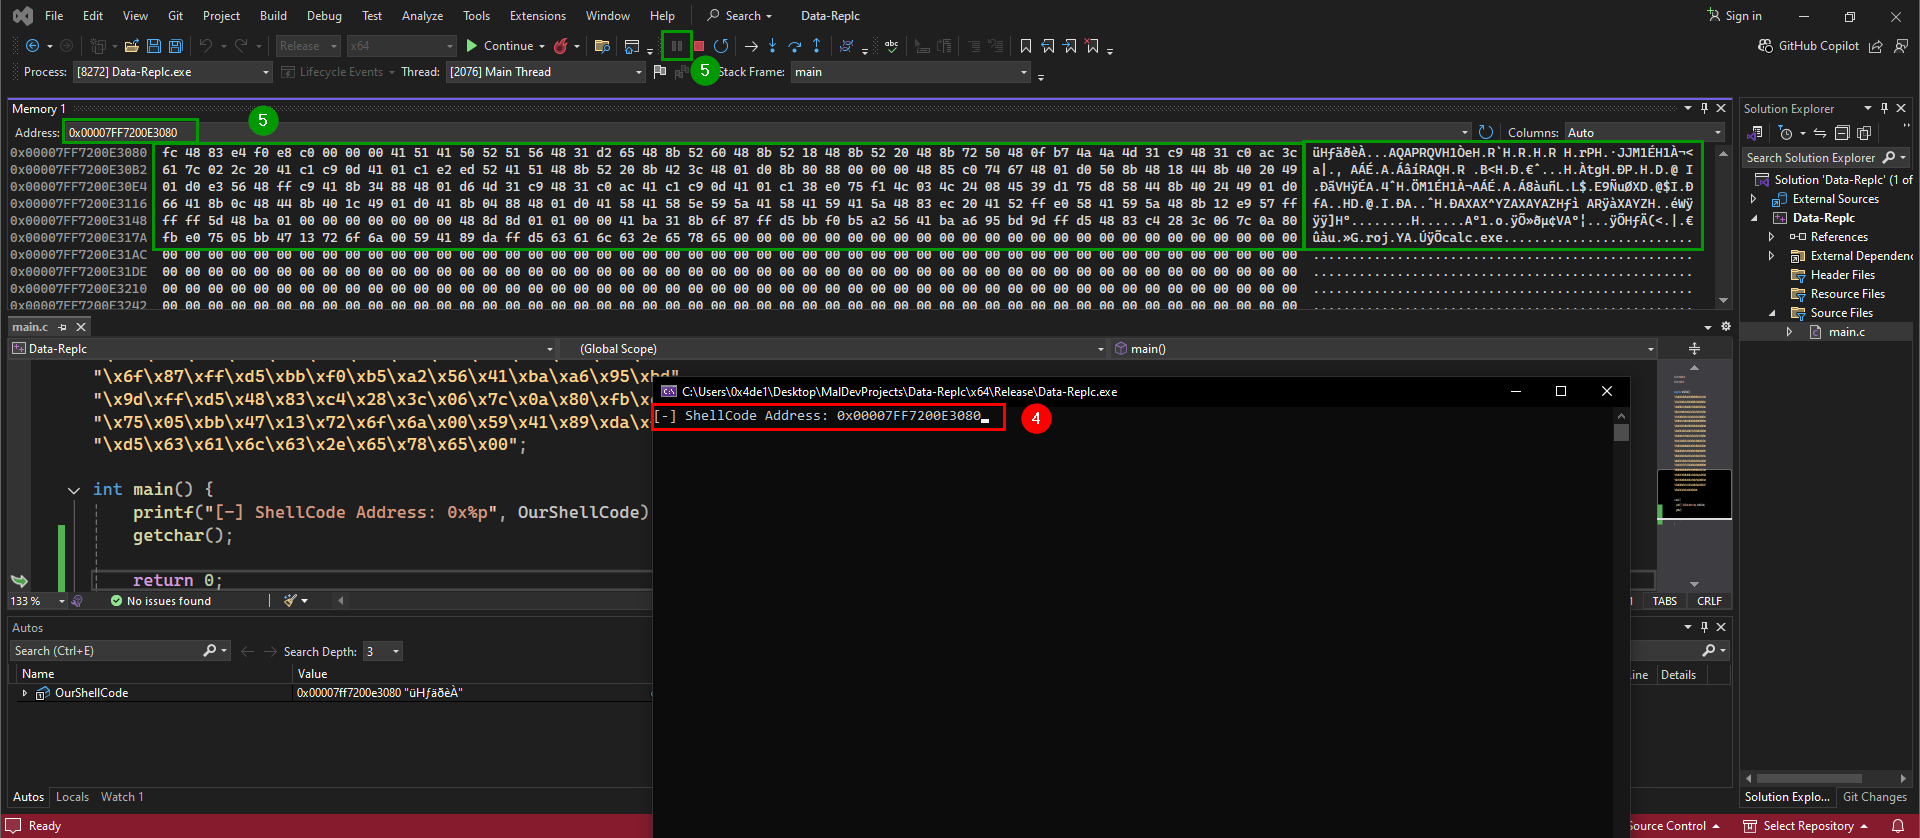Open the Analyze menu
The width and height of the screenshot is (1920, 838).
(x=422, y=16)
